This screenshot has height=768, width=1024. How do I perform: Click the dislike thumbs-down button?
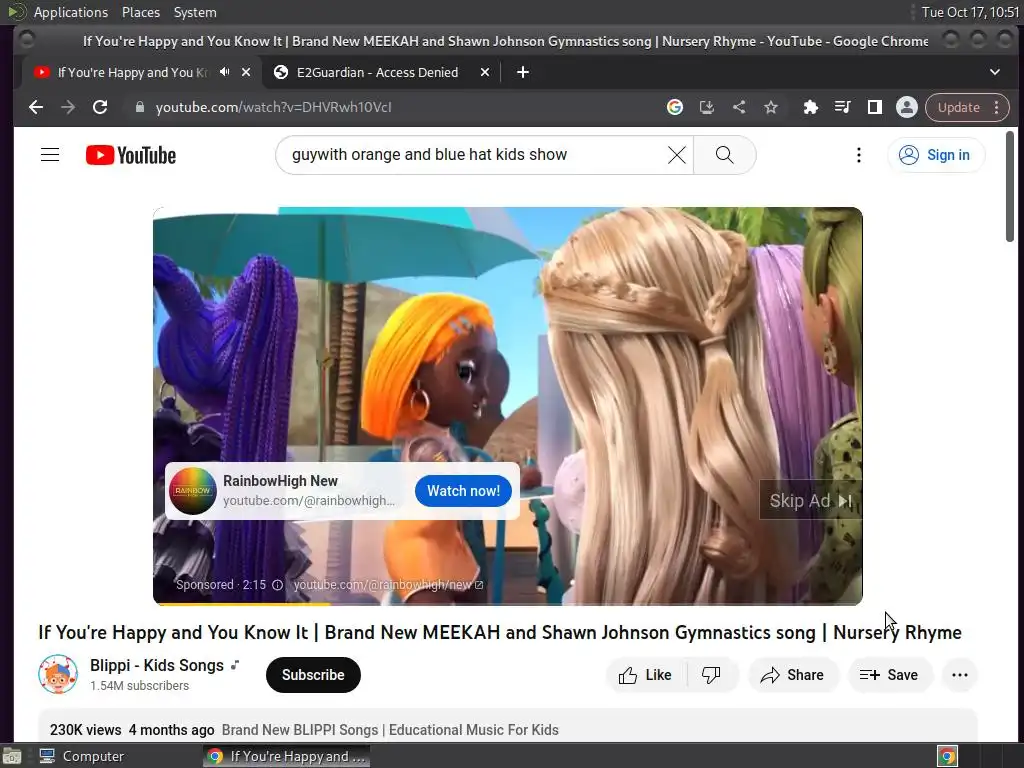711,675
